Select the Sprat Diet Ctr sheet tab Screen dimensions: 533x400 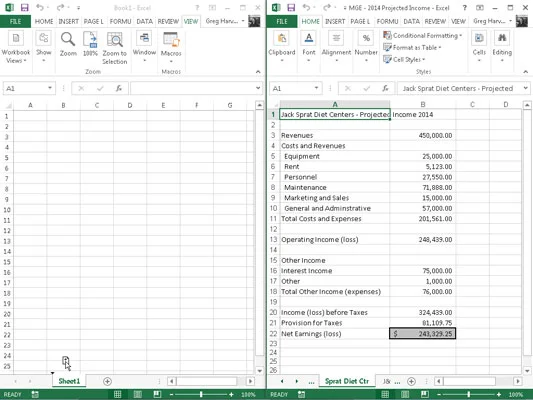(x=347, y=381)
